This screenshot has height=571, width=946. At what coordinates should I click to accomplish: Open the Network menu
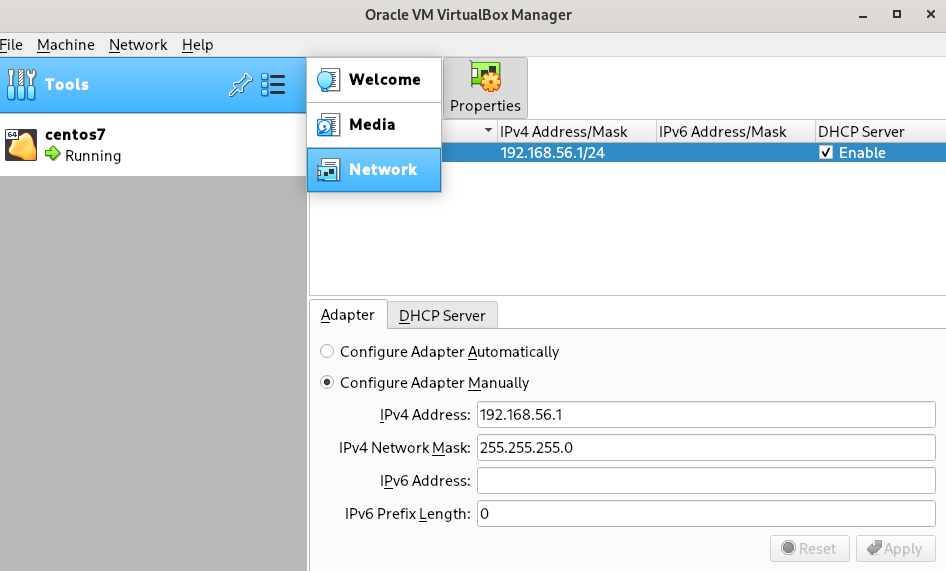[x=138, y=45]
